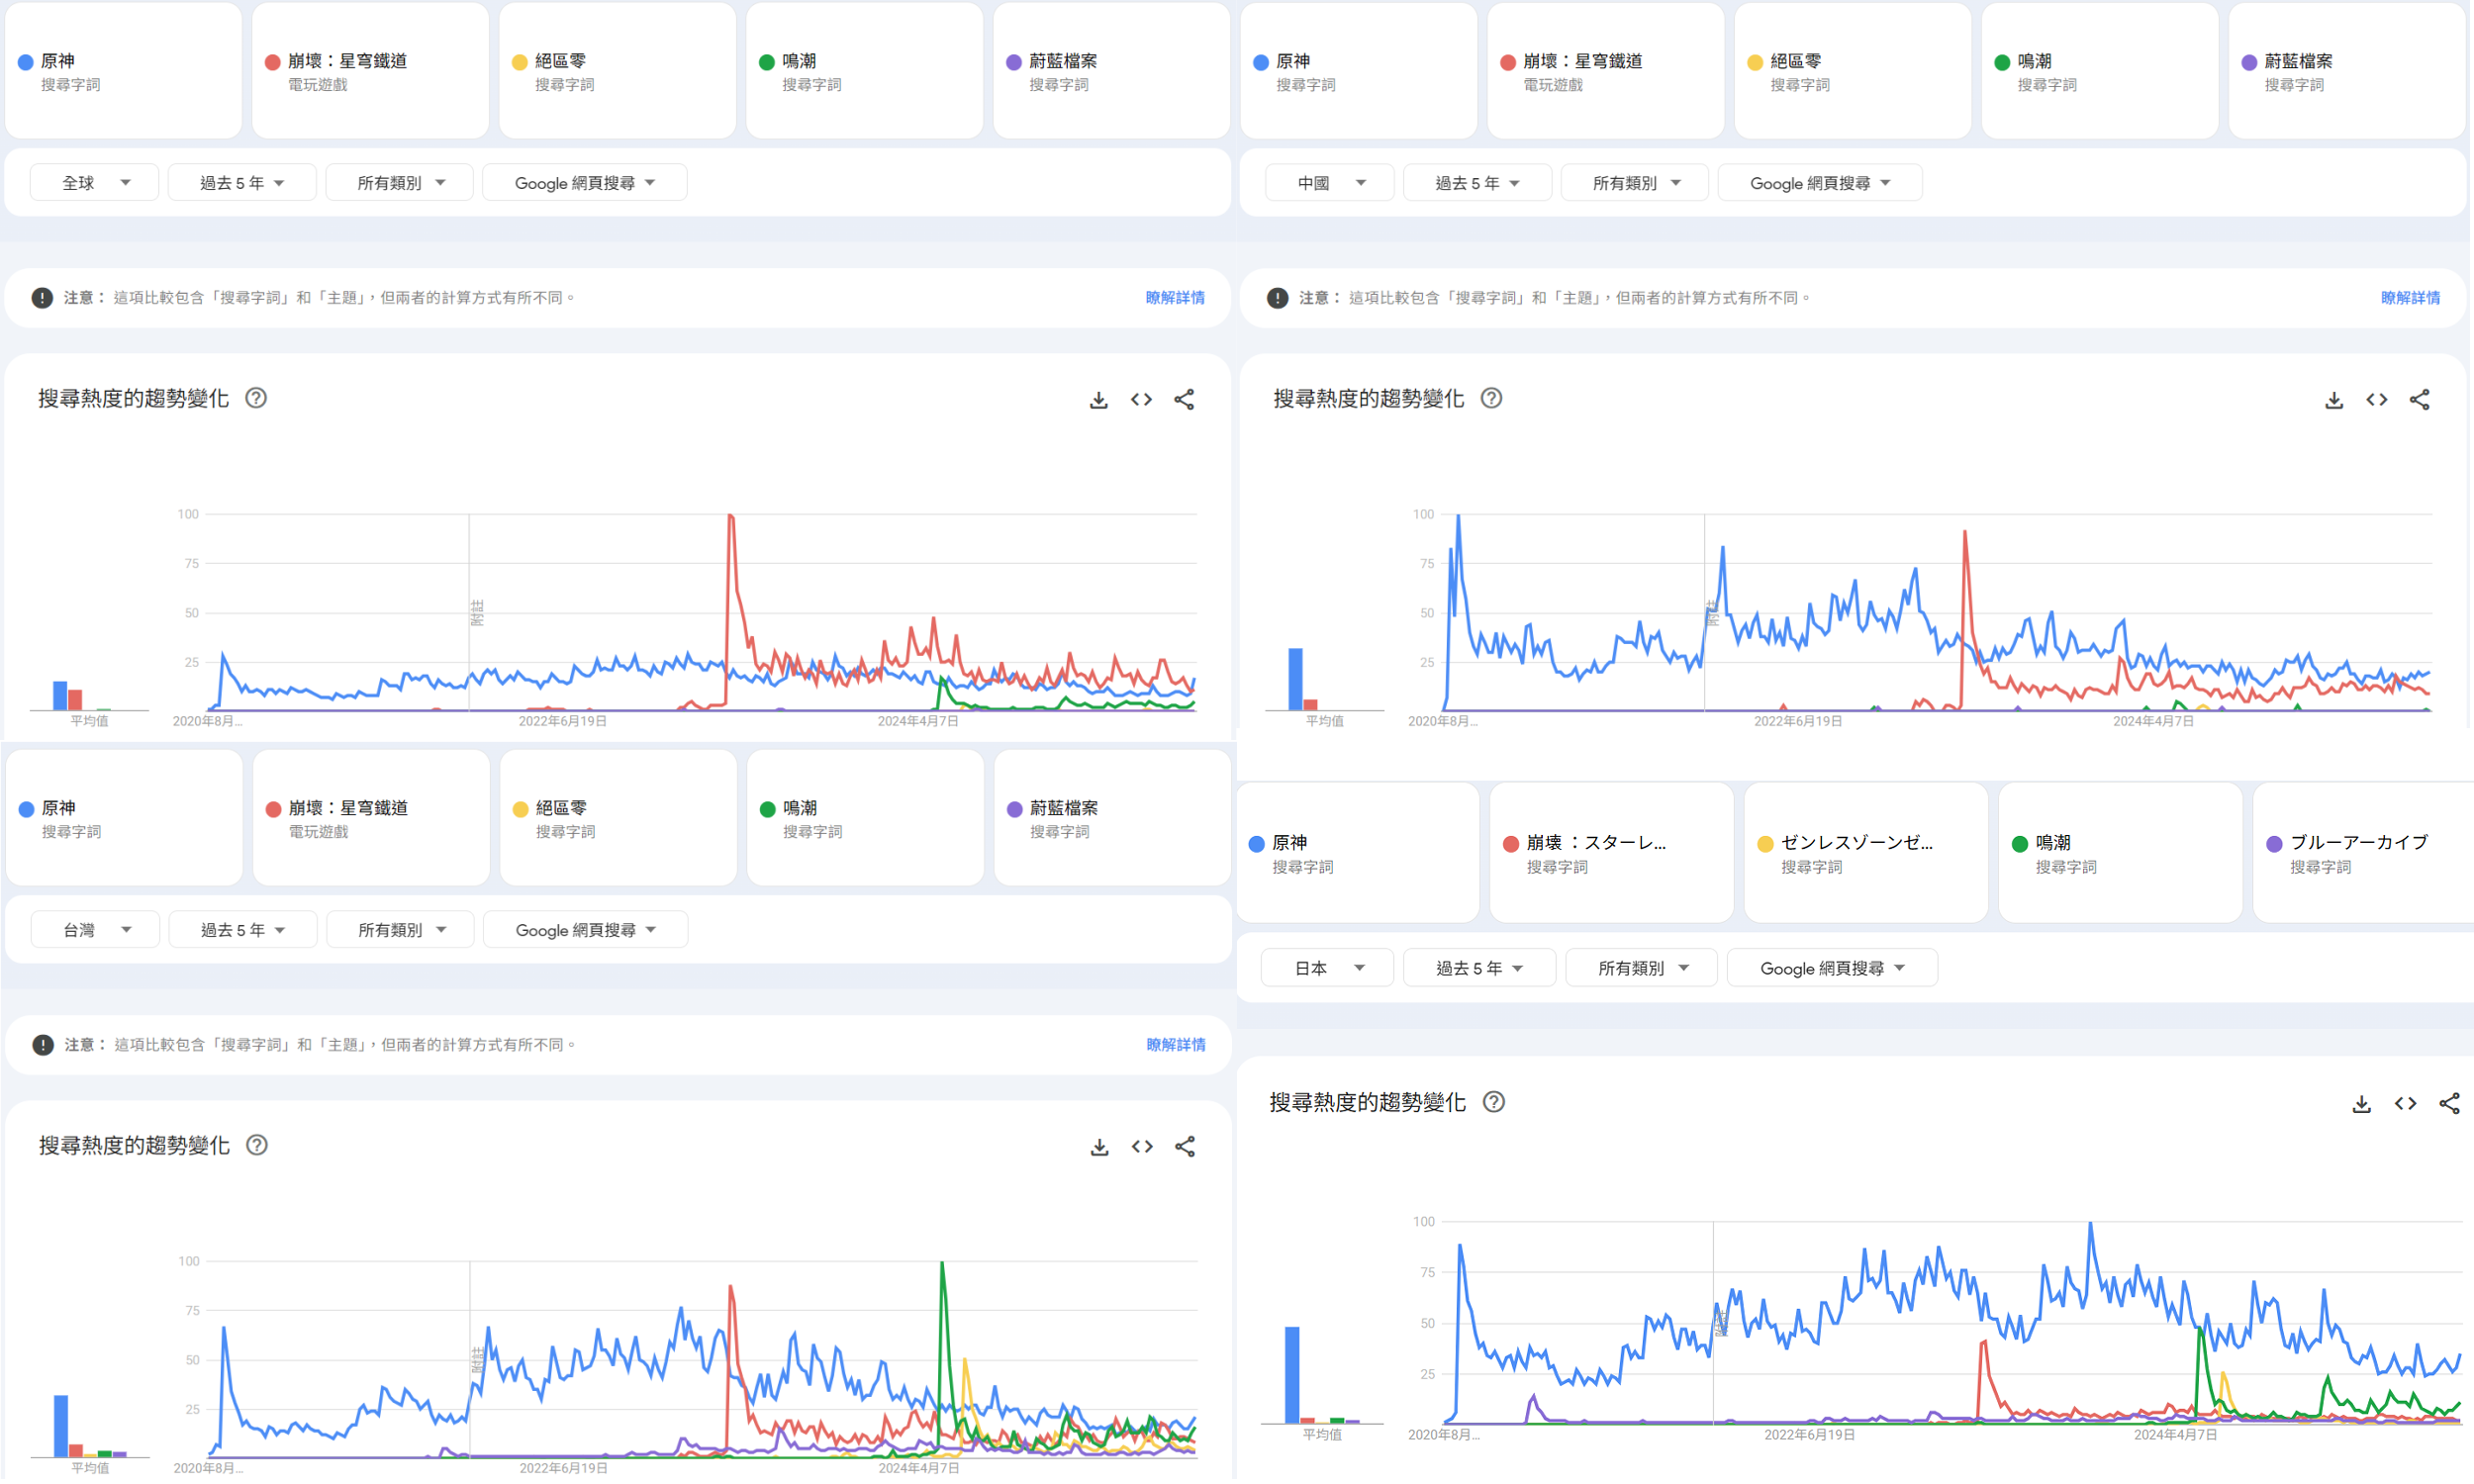Select 蔚藍檔案 term card in global (全球) panel
This screenshot has width=2474, height=1484.
[x=1111, y=71]
